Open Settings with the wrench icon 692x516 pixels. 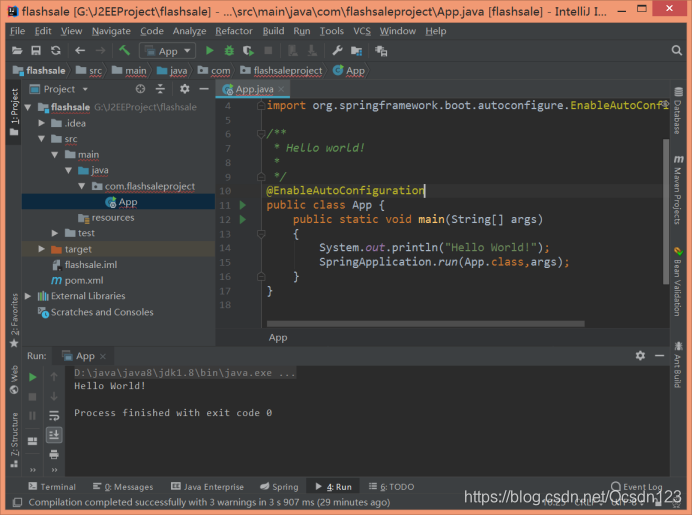tap(337, 51)
